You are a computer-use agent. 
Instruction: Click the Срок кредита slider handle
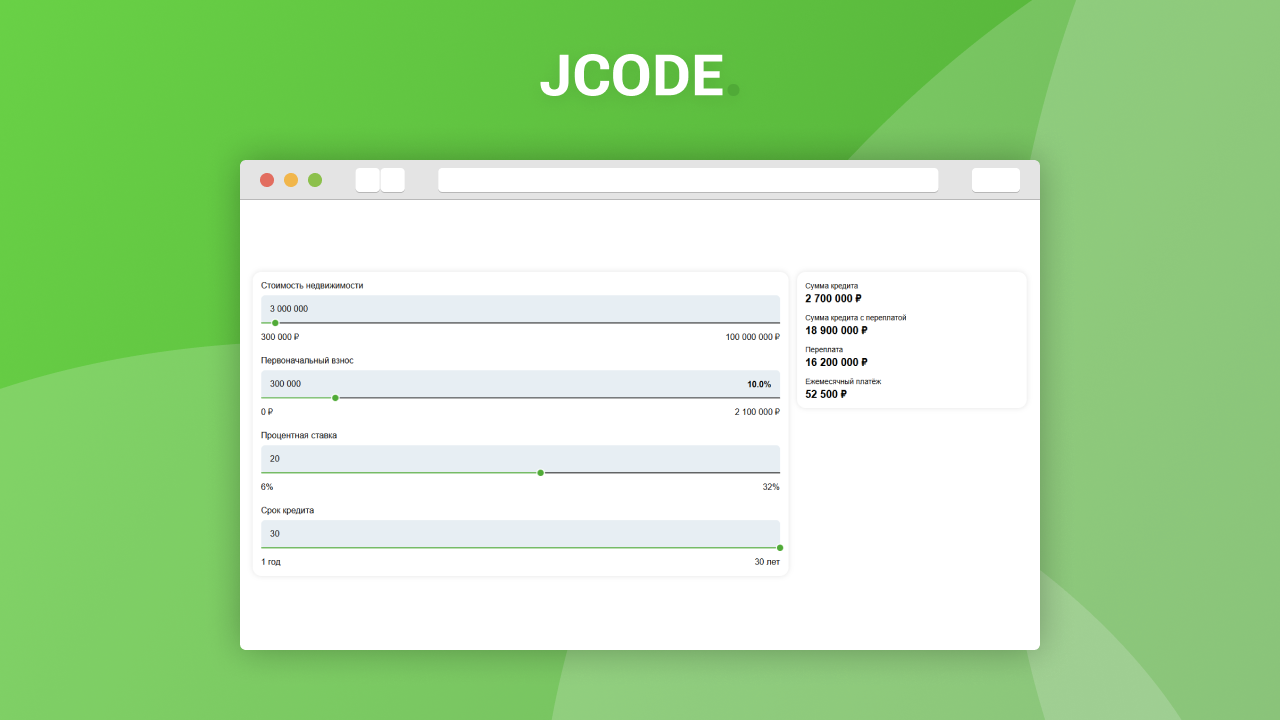click(780, 548)
